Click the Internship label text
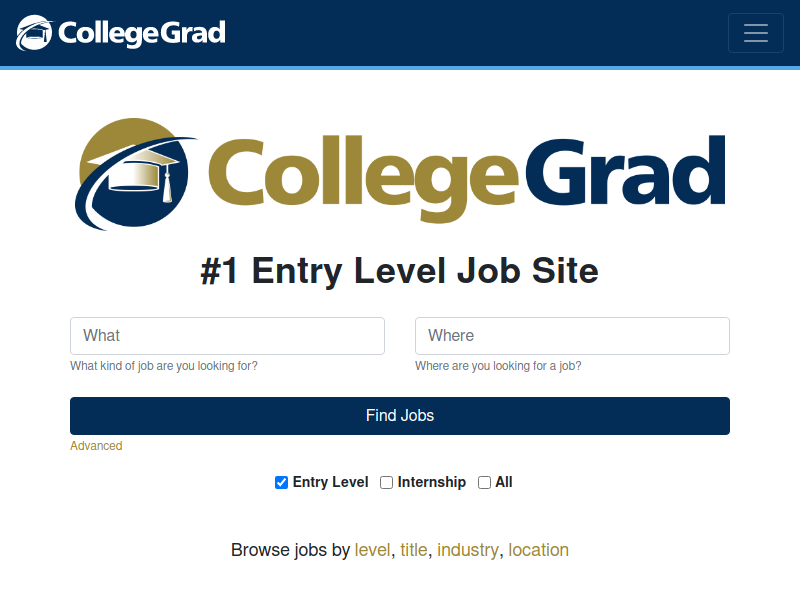The height and width of the screenshot is (600, 800). coord(432,482)
